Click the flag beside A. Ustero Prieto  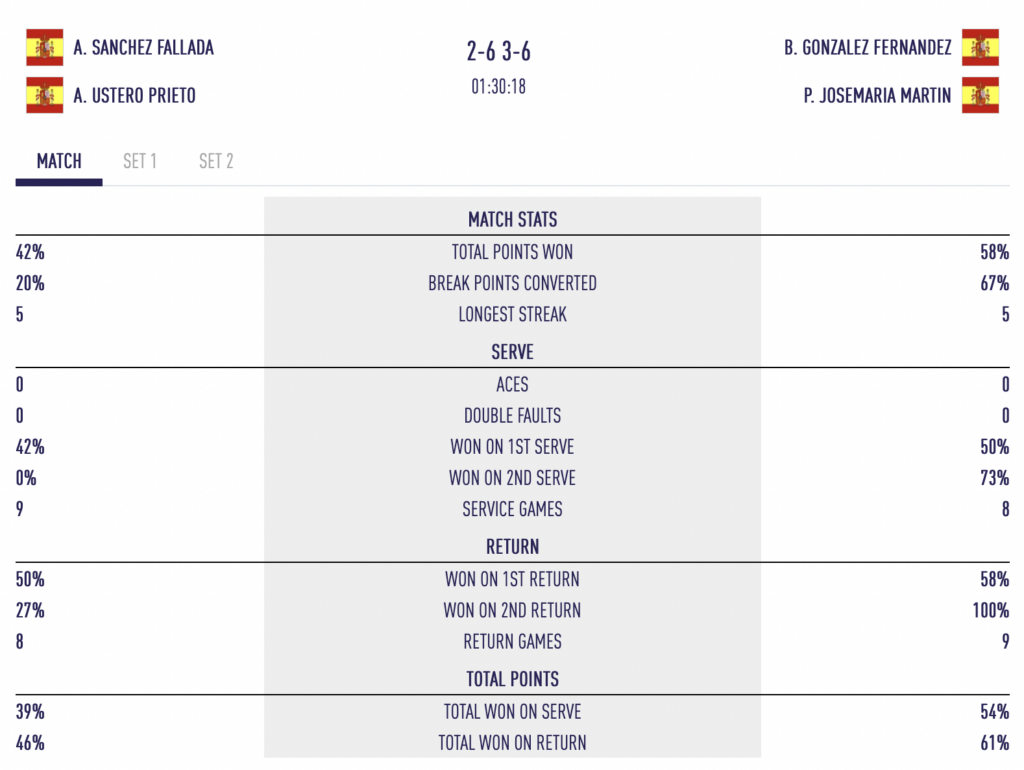pos(44,95)
